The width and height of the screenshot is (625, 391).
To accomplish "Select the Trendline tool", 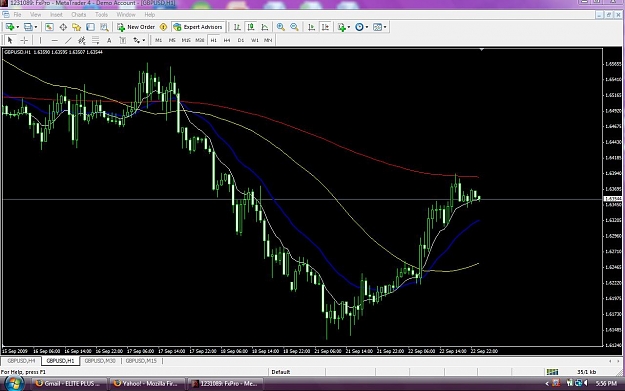I will 68,40.
